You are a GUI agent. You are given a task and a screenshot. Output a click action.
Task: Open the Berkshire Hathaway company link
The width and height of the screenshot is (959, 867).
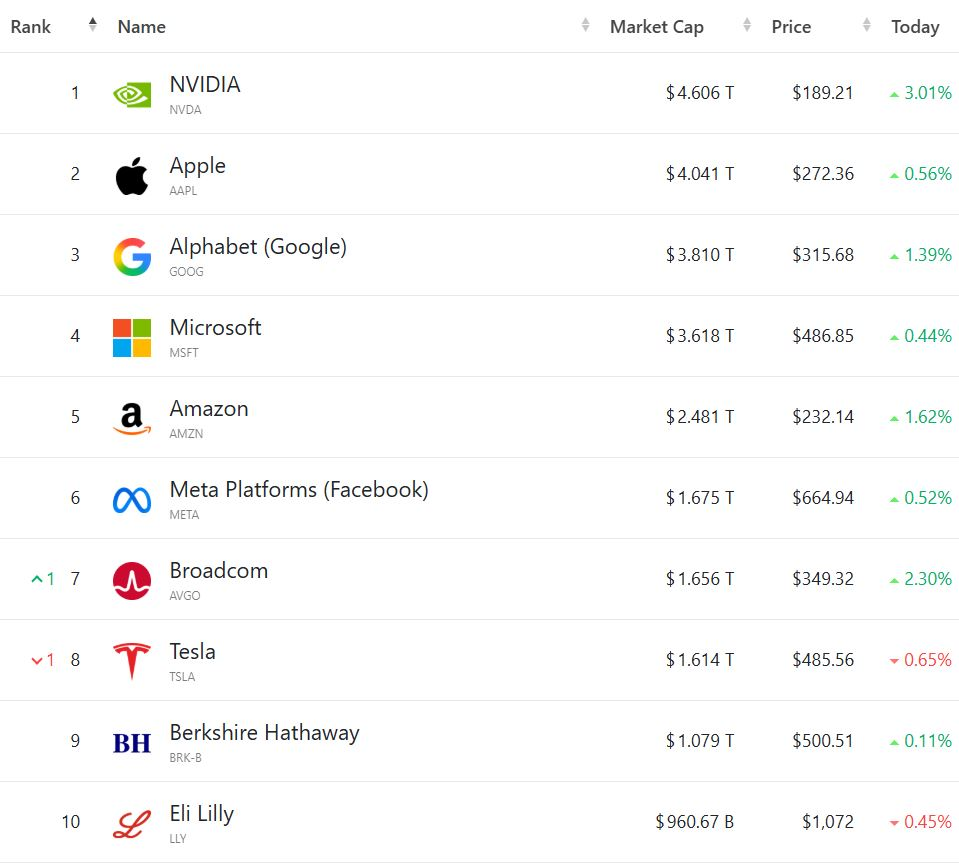point(264,733)
